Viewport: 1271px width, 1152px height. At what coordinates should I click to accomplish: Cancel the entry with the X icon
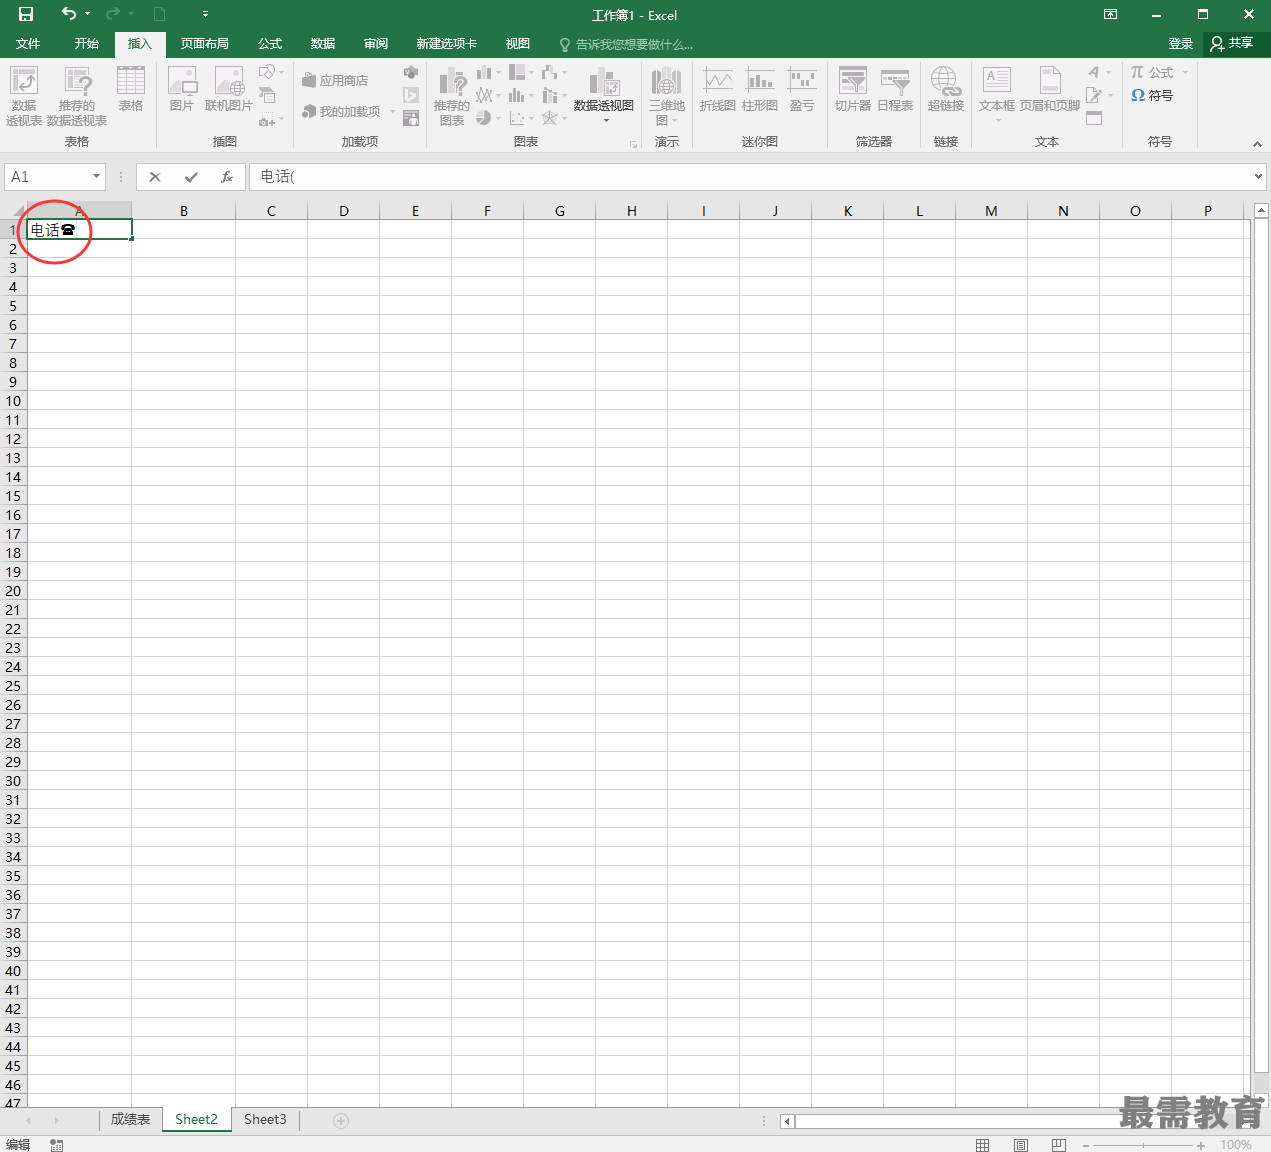coord(155,177)
